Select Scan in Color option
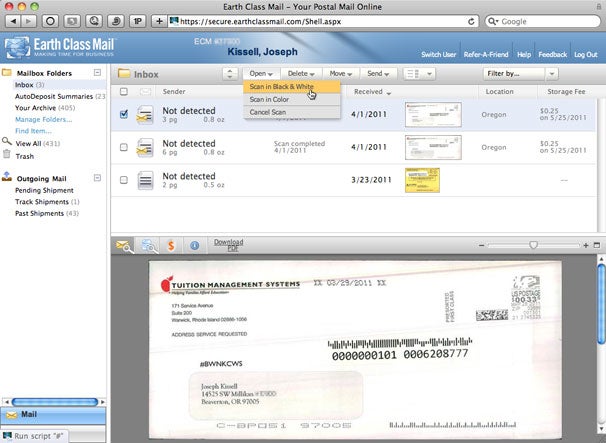 [292, 99]
